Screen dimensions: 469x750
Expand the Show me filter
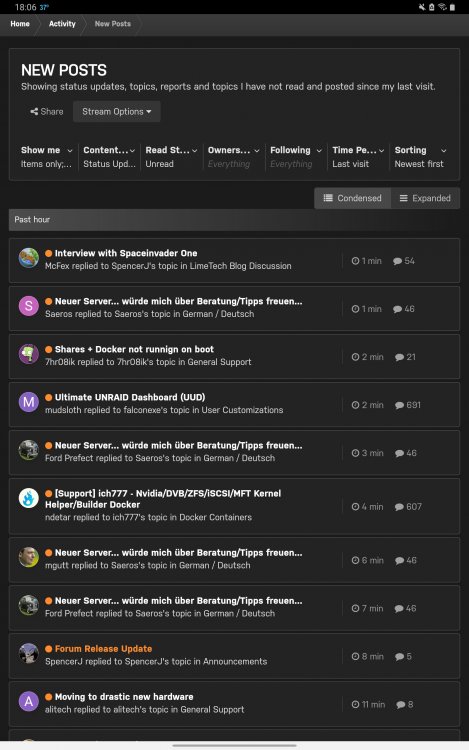[x=46, y=156]
